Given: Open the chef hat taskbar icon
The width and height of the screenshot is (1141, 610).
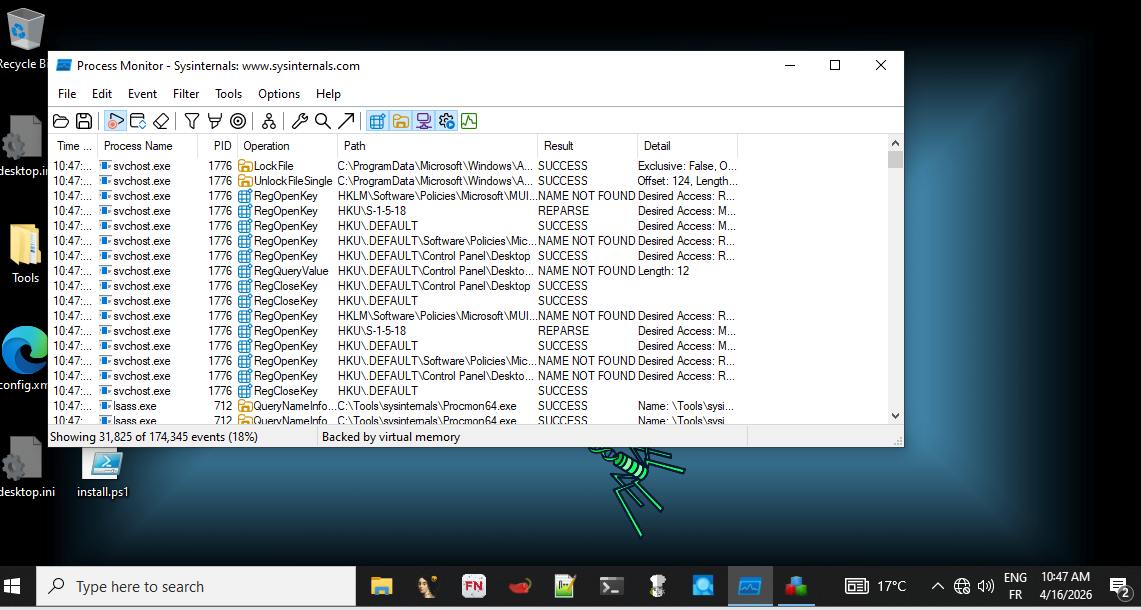Looking at the screenshot, I should coord(658,586).
